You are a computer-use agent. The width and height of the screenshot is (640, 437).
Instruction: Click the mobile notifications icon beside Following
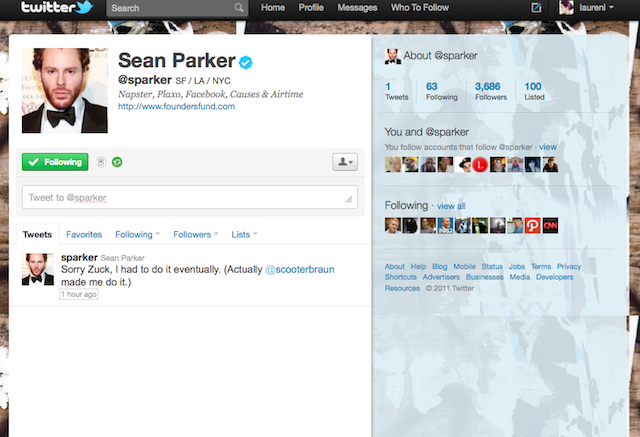pos(101,162)
